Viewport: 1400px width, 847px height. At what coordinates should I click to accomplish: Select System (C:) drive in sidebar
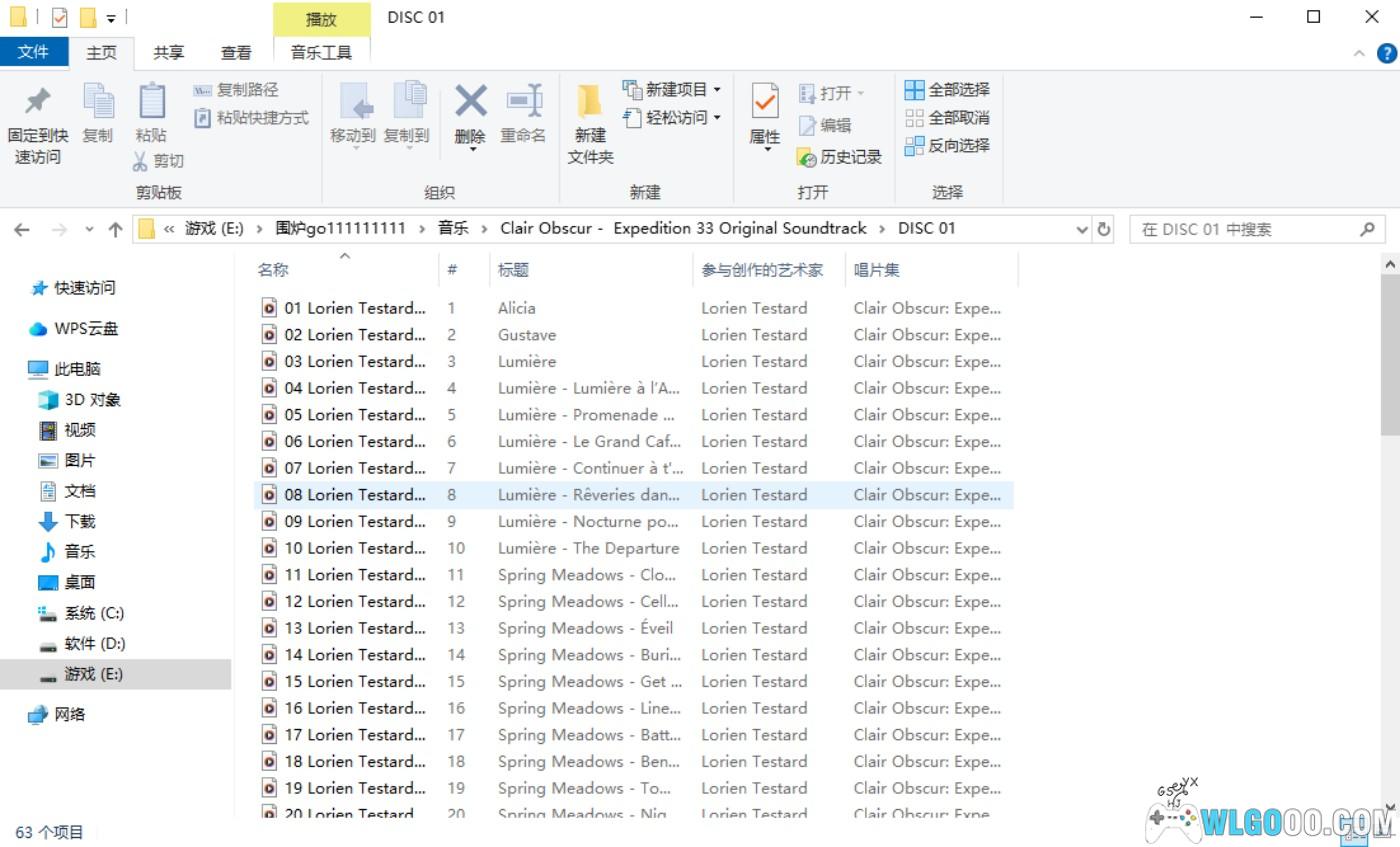coord(94,613)
